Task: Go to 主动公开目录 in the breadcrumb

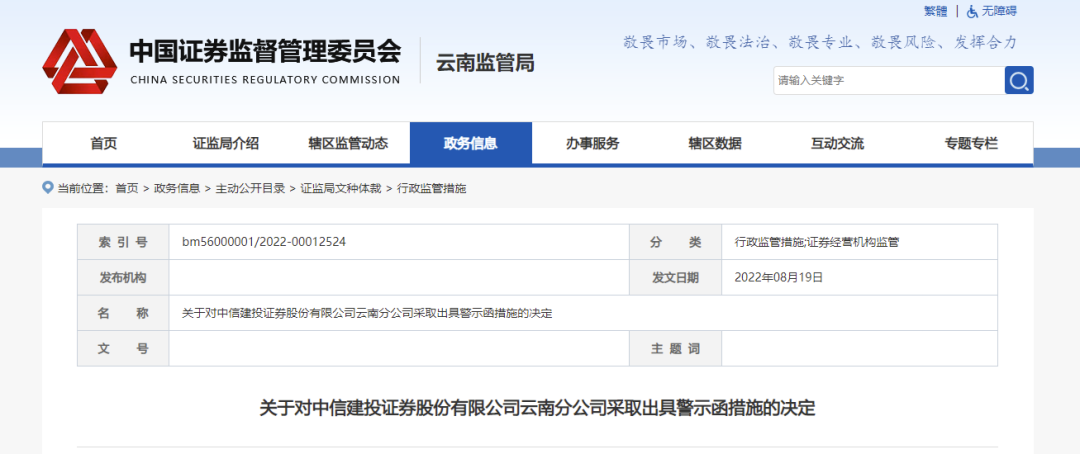Action: pyautogui.click(x=250, y=188)
